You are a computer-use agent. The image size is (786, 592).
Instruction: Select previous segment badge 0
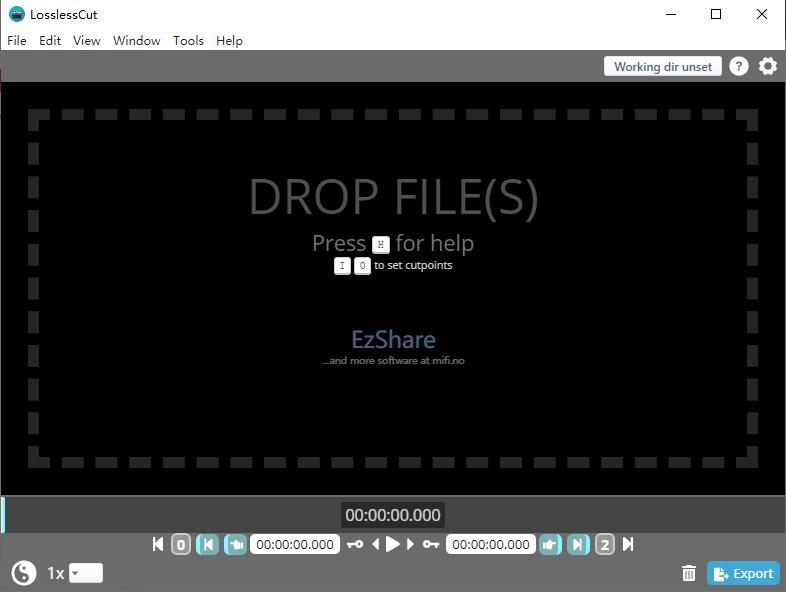coord(181,544)
